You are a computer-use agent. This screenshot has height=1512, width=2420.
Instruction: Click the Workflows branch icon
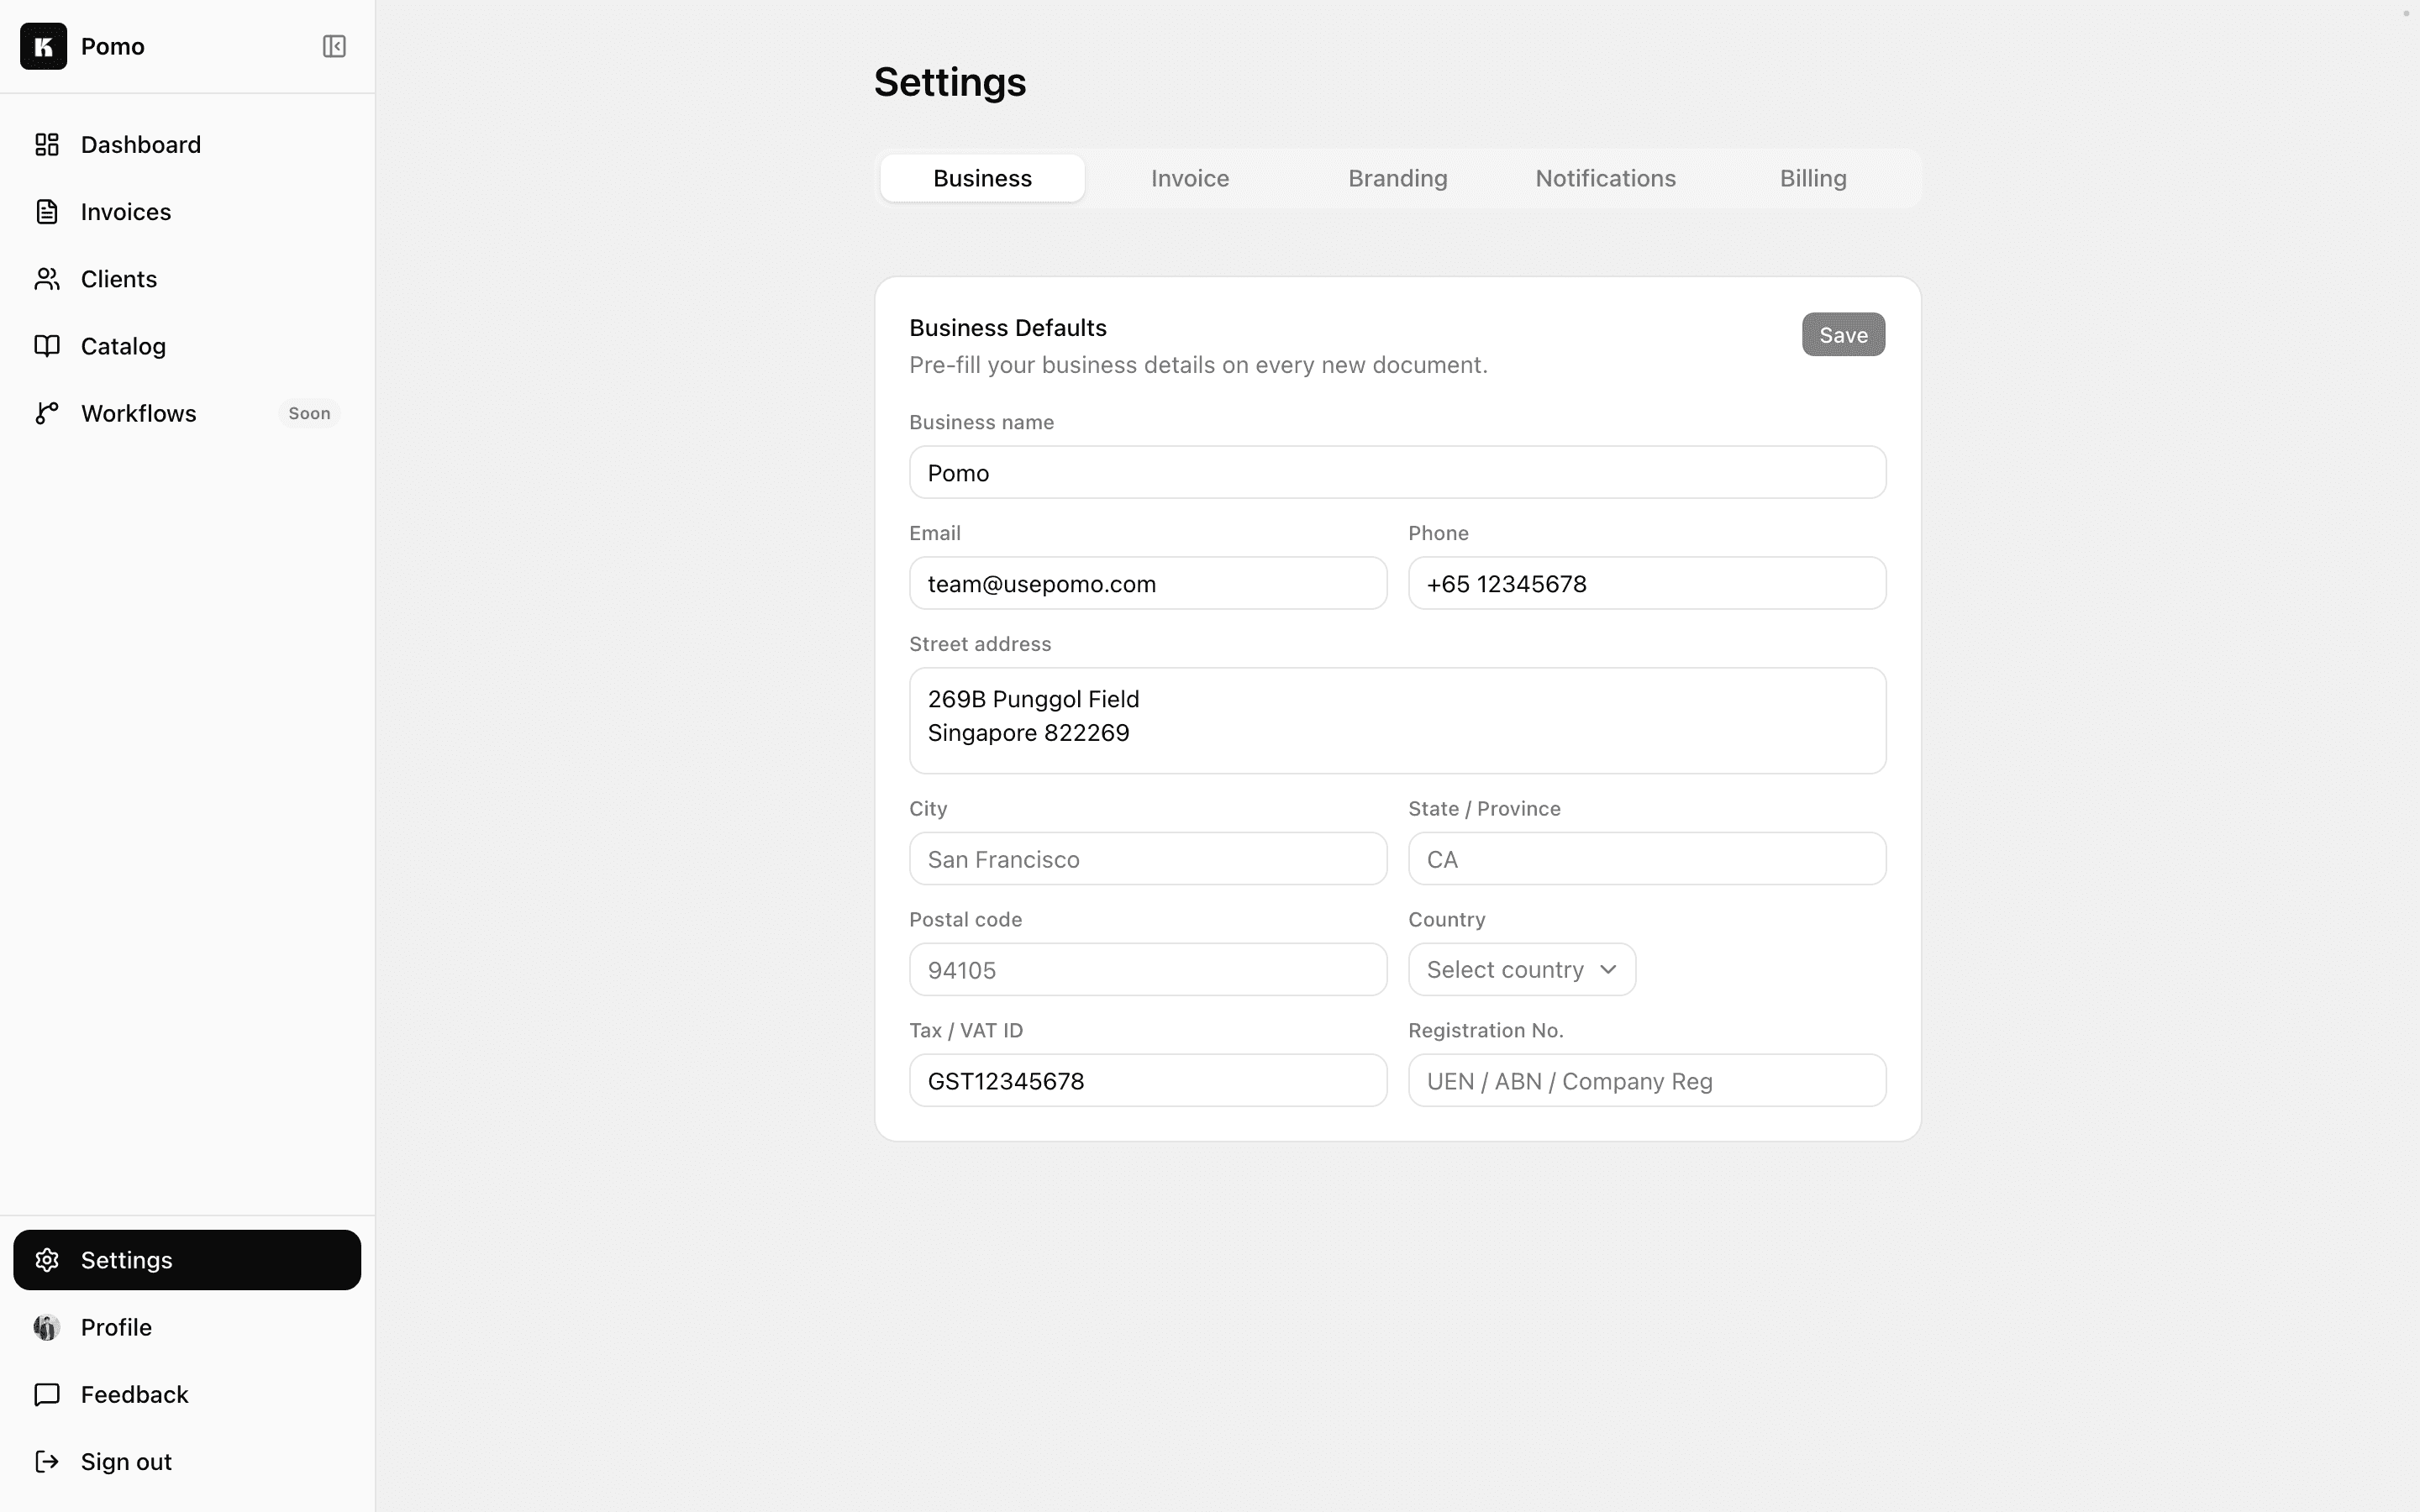pyautogui.click(x=46, y=412)
